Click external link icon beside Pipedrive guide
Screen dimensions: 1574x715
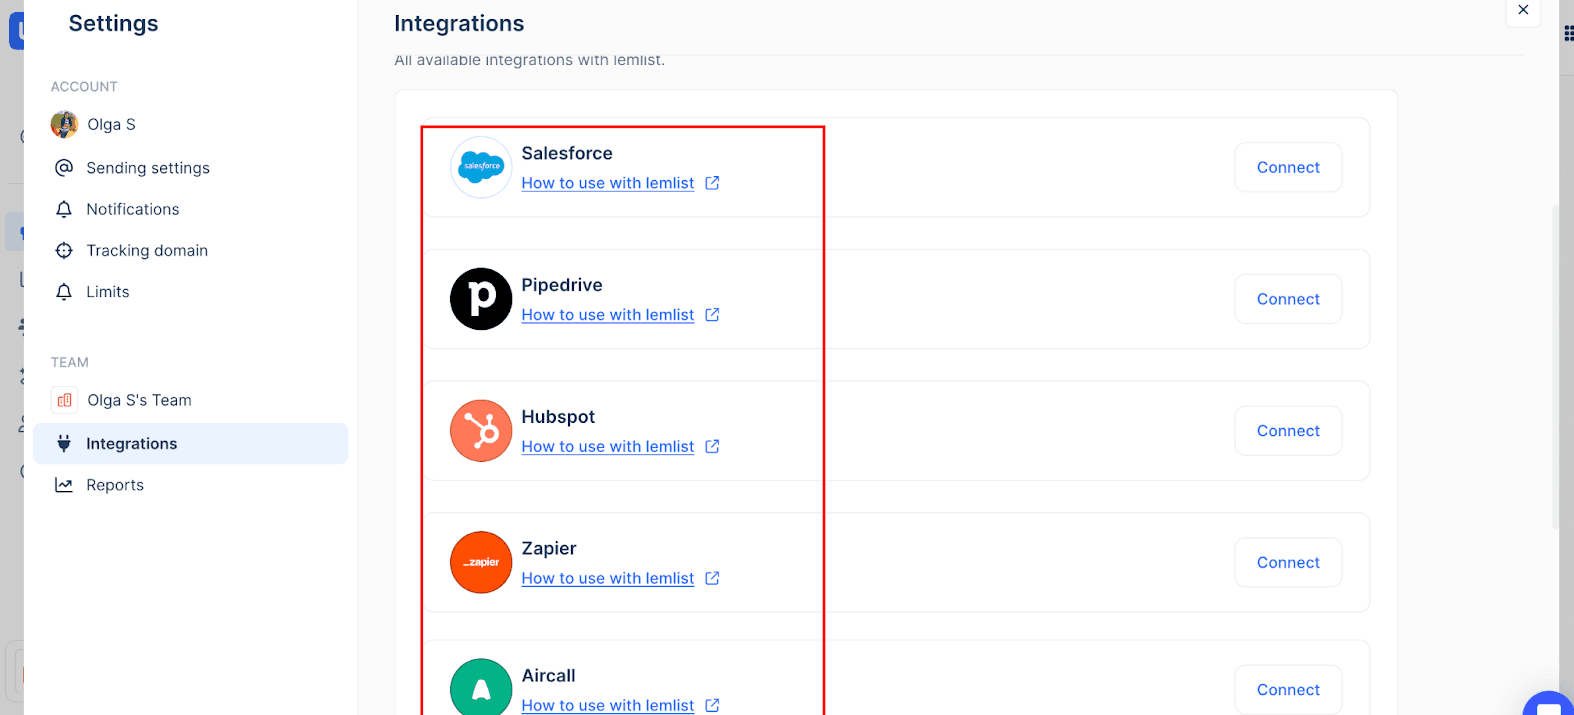click(712, 315)
